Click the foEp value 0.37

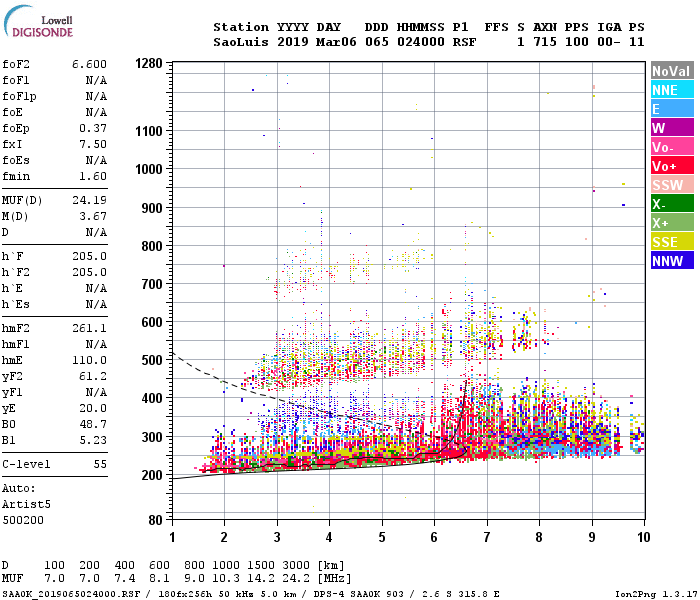tap(93, 128)
